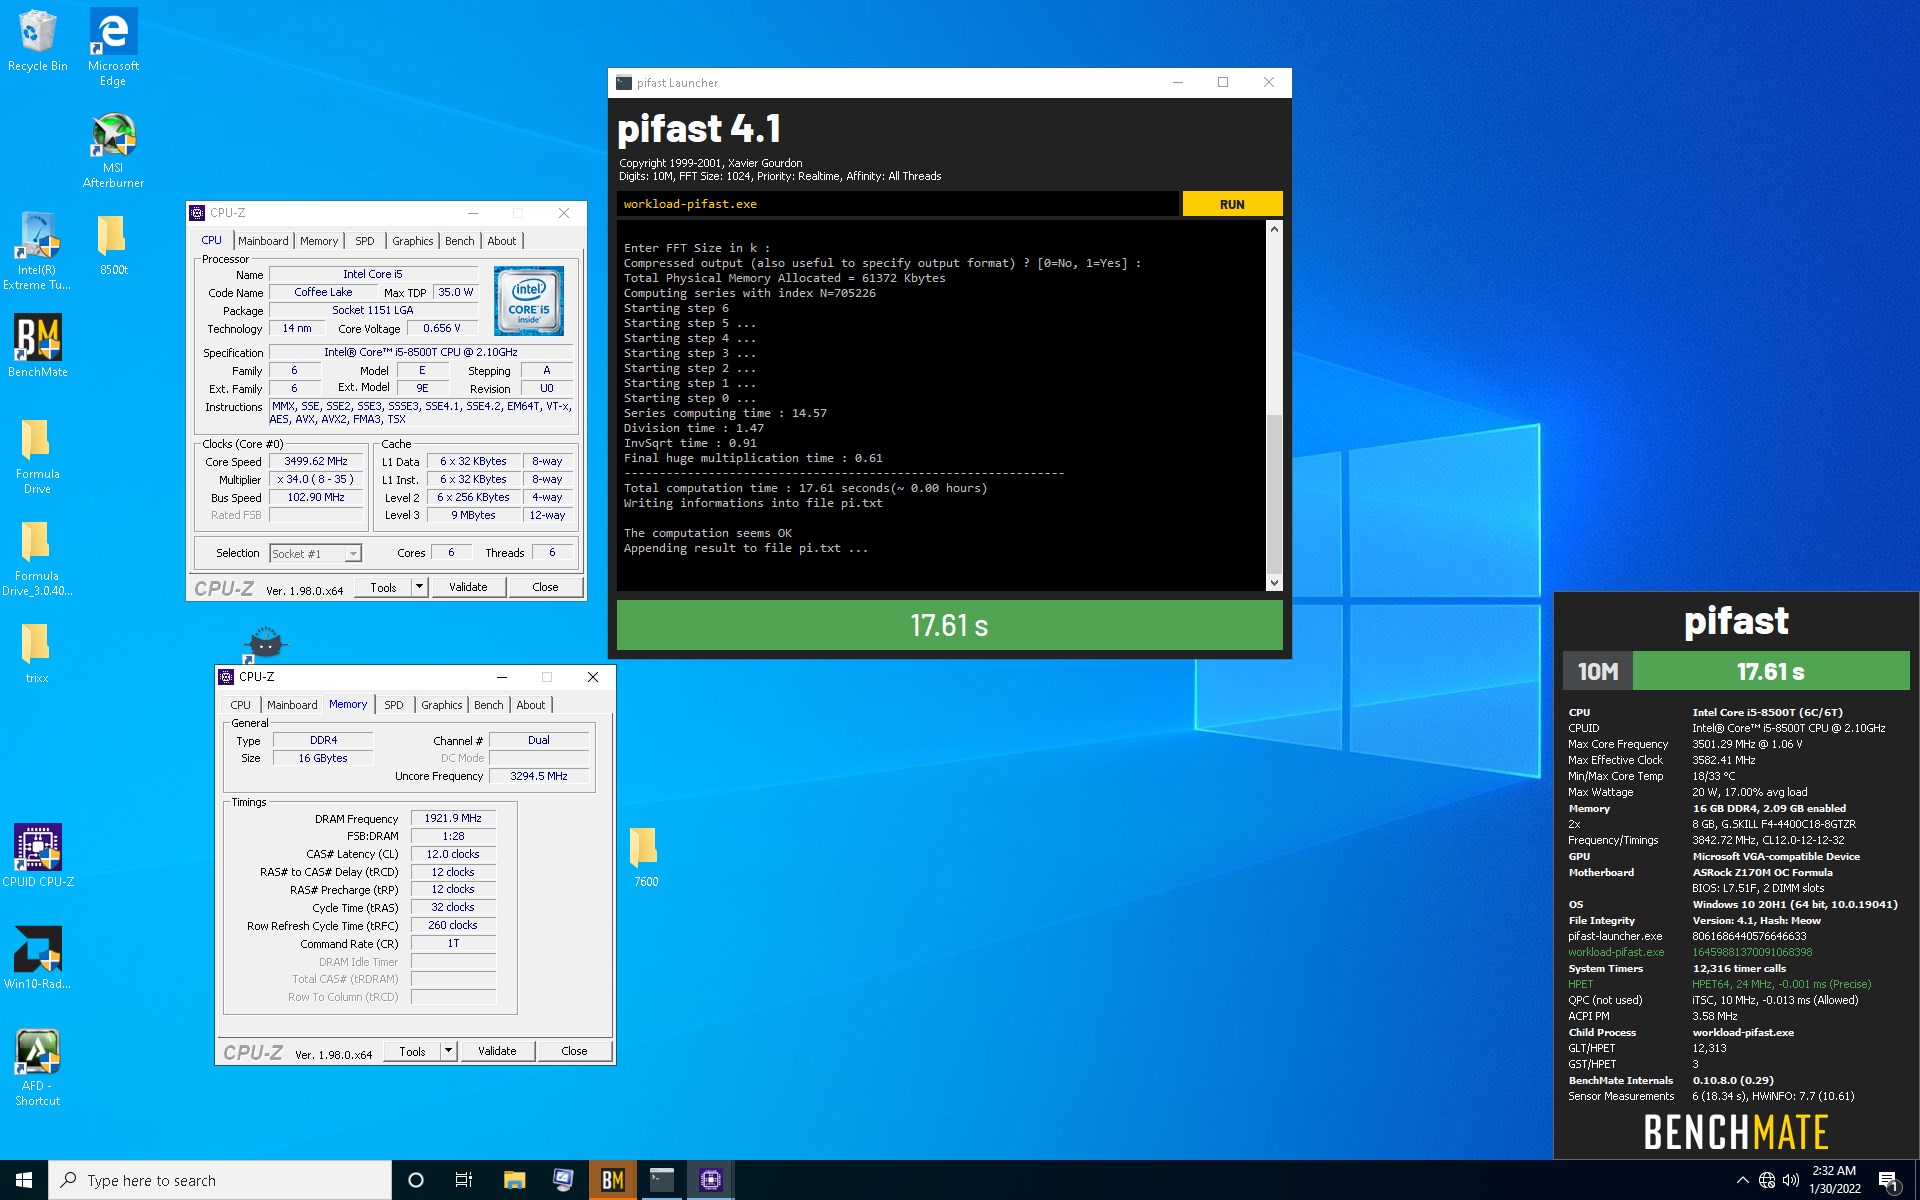Open the taskbar app left of BenchMate
Image resolution: width=1920 pixels, height=1200 pixels.
click(563, 1180)
